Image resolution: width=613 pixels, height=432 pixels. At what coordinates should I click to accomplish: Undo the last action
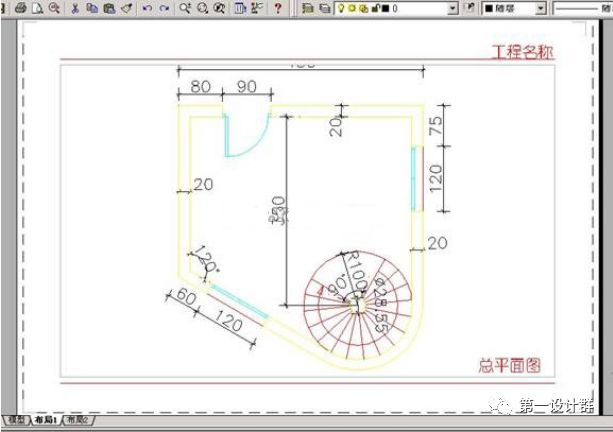point(147,8)
